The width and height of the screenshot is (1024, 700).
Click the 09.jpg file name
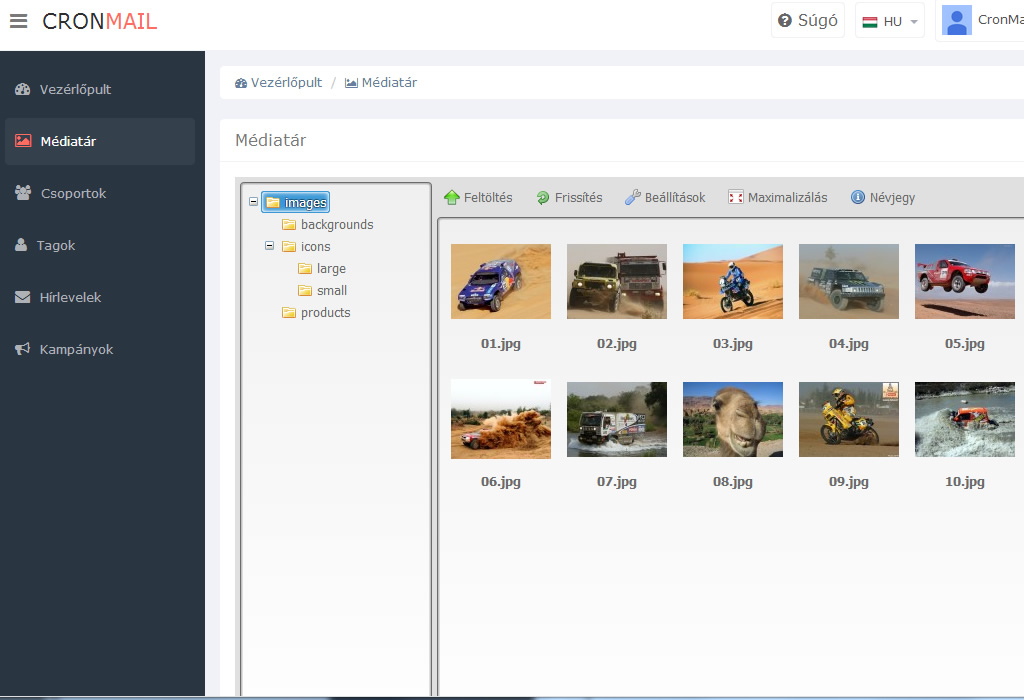pos(849,482)
